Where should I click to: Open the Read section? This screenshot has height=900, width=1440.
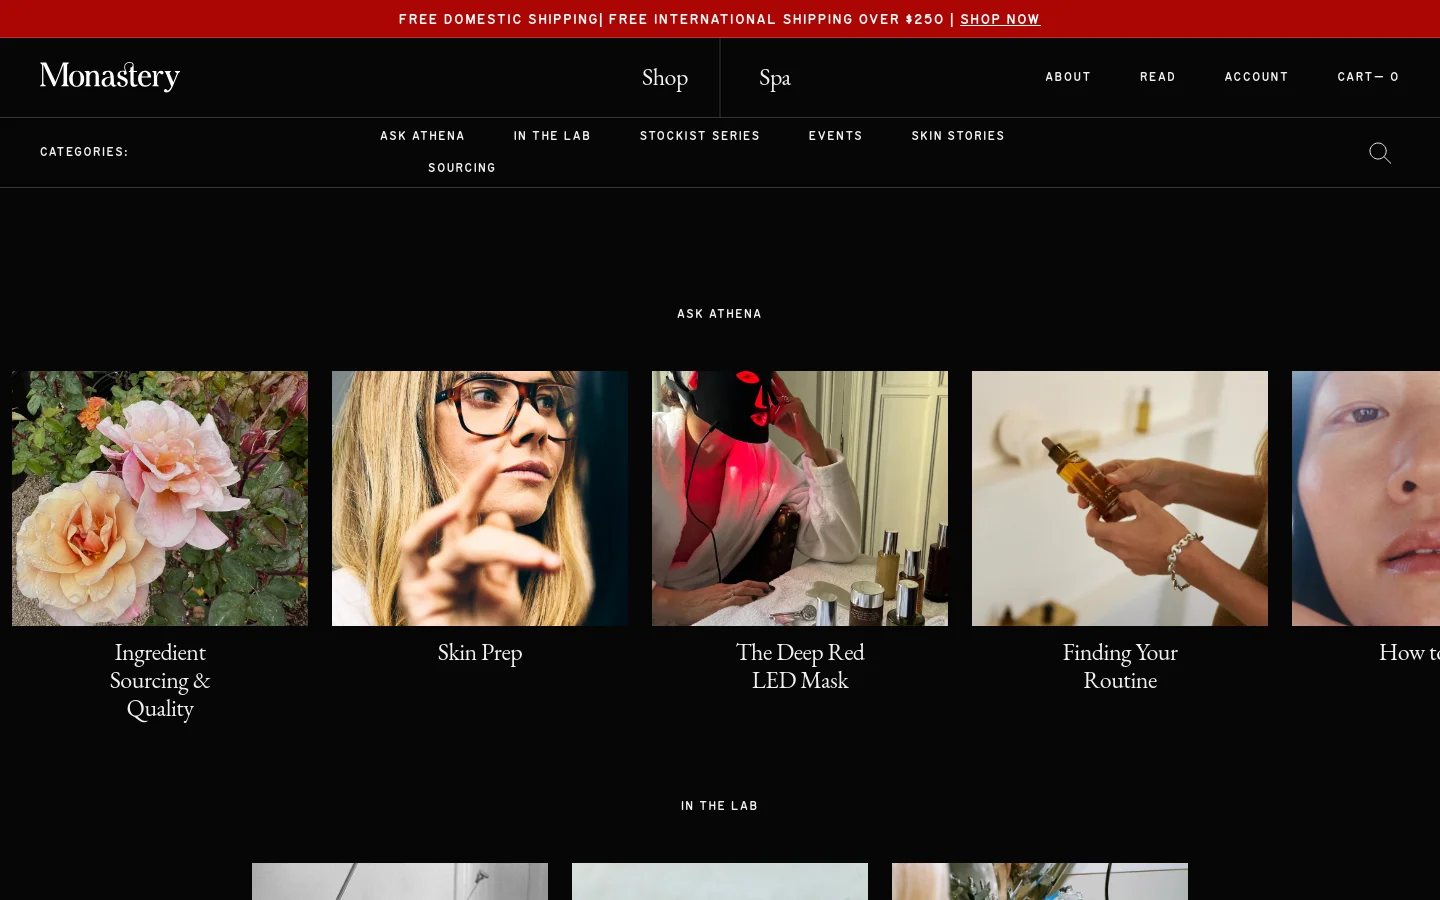coord(1158,77)
